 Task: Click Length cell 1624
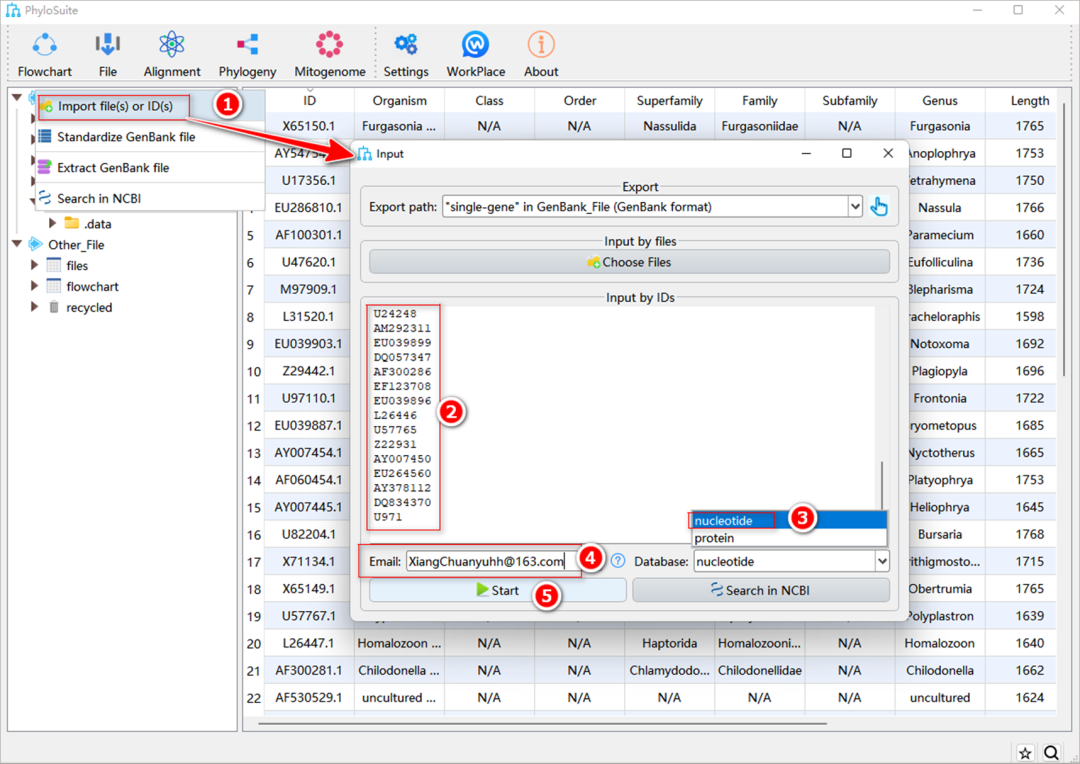coord(1029,697)
